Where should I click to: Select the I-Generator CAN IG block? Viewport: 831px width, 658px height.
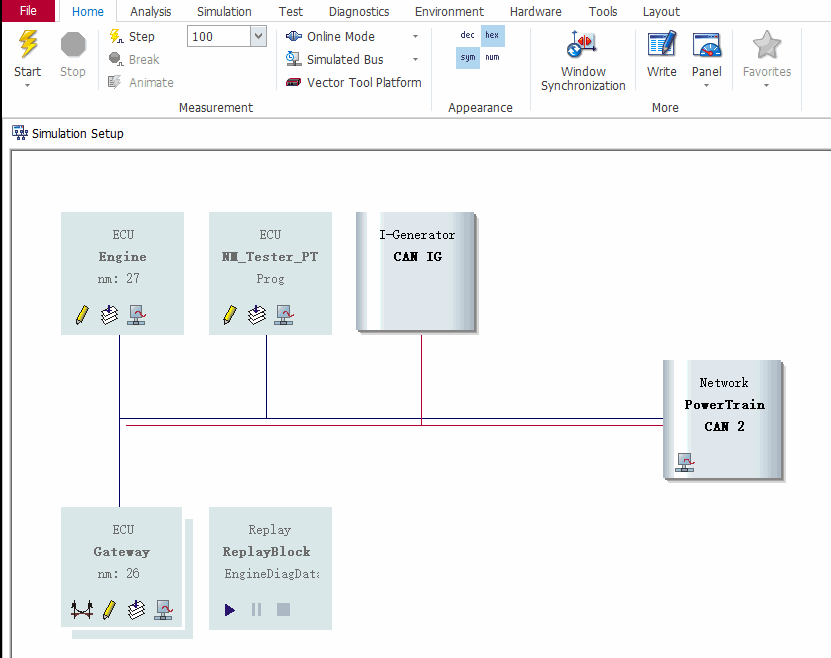pos(416,271)
